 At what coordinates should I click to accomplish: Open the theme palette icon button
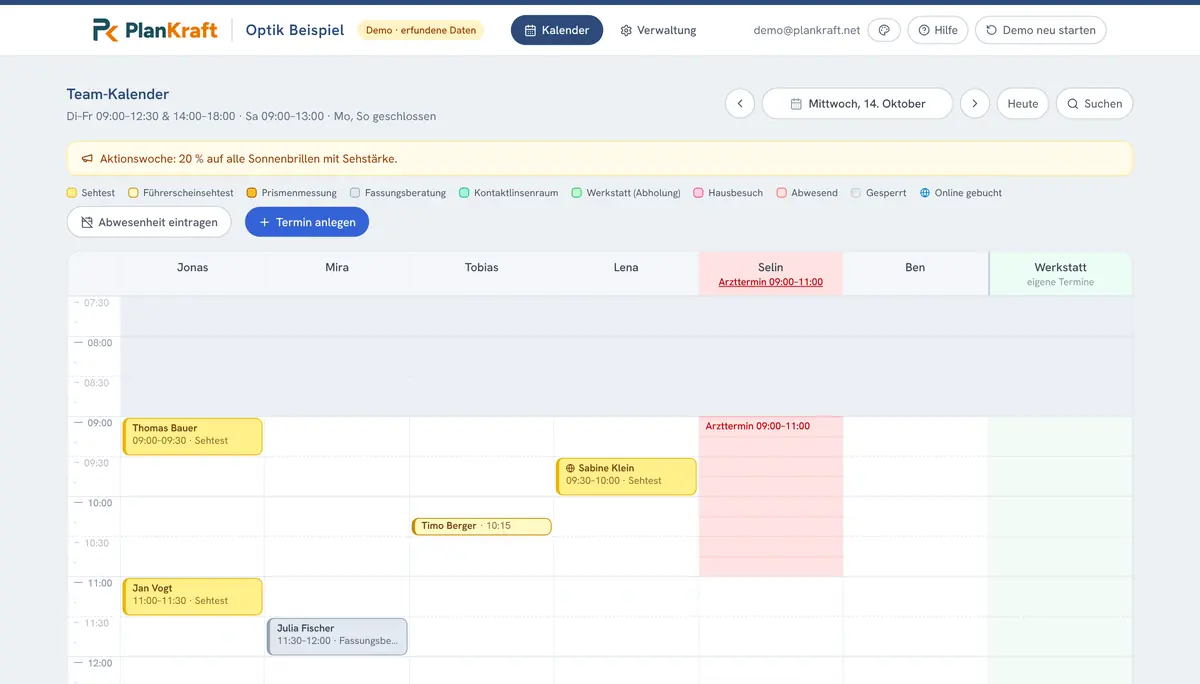(884, 30)
